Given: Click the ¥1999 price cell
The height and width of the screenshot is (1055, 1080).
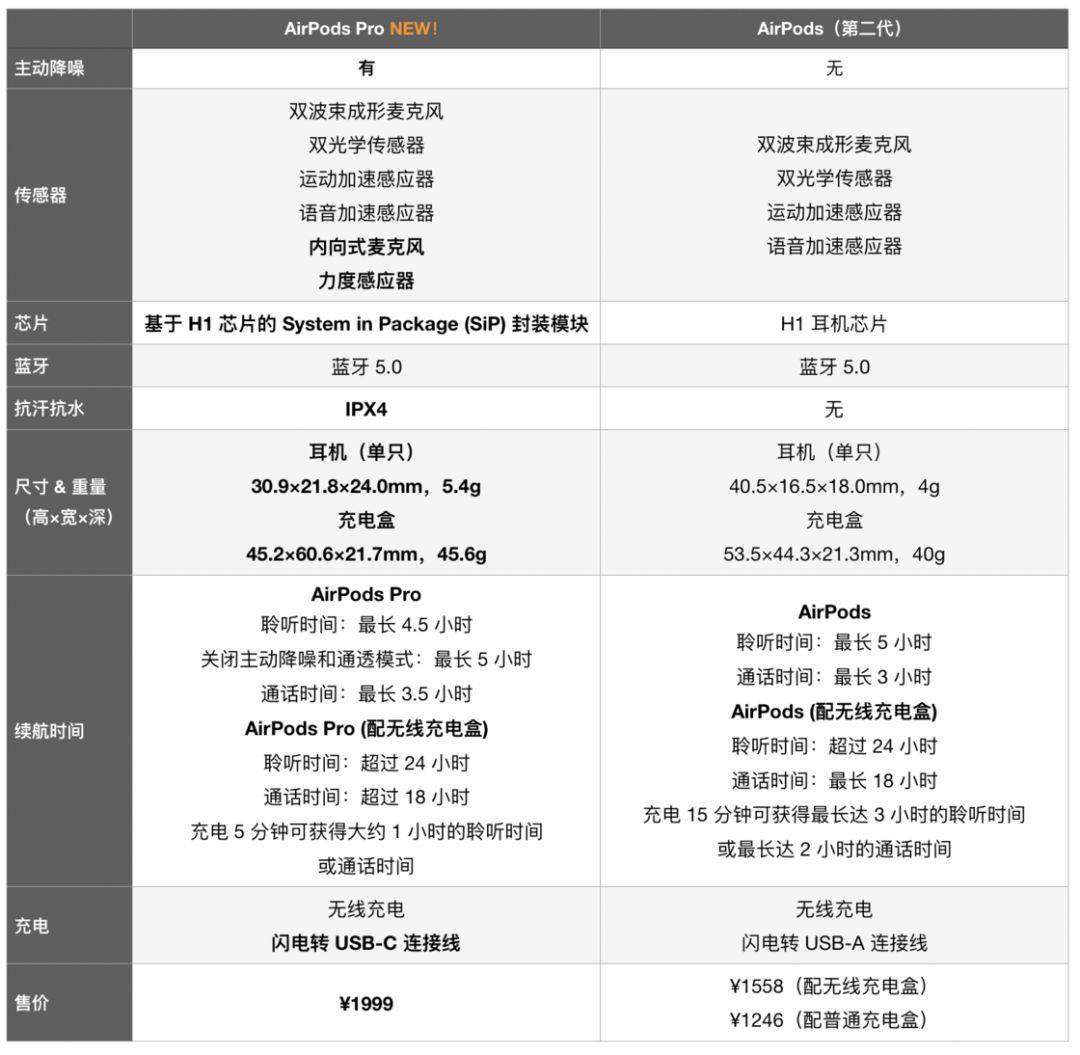Looking at the screenshot, I should point(366,1003).
